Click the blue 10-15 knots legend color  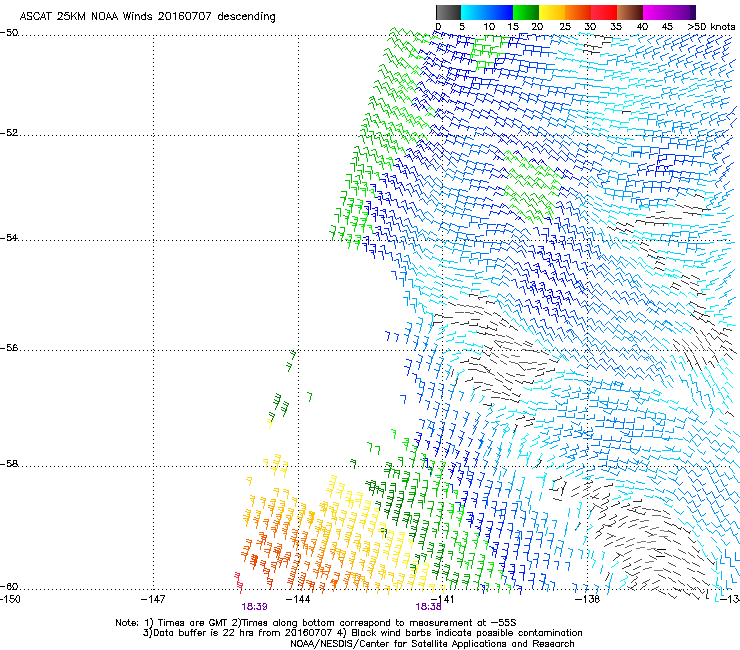[x=500, y=12]
